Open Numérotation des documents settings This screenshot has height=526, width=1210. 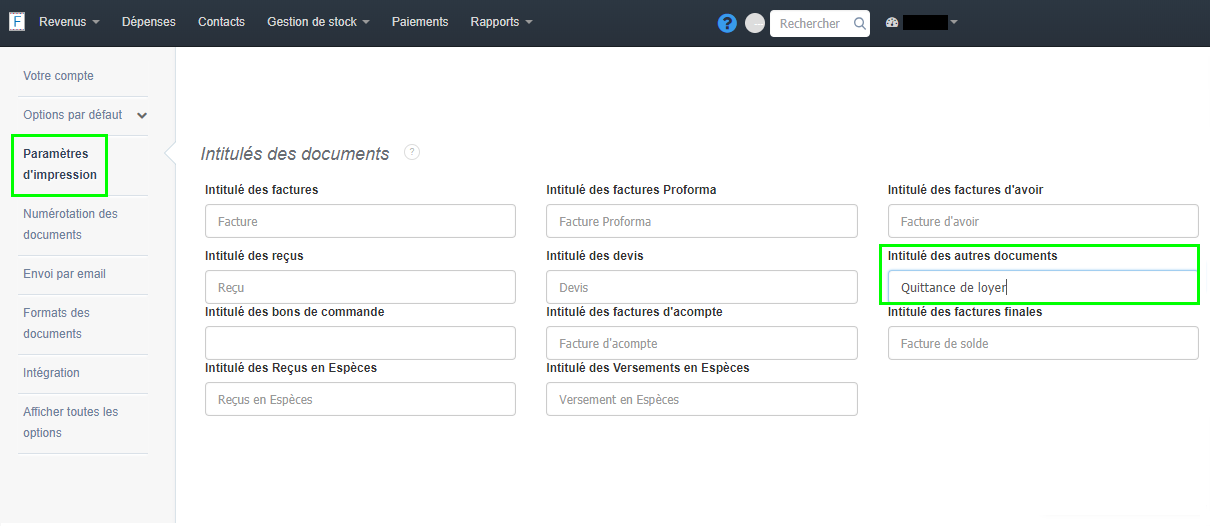[70, 224]
